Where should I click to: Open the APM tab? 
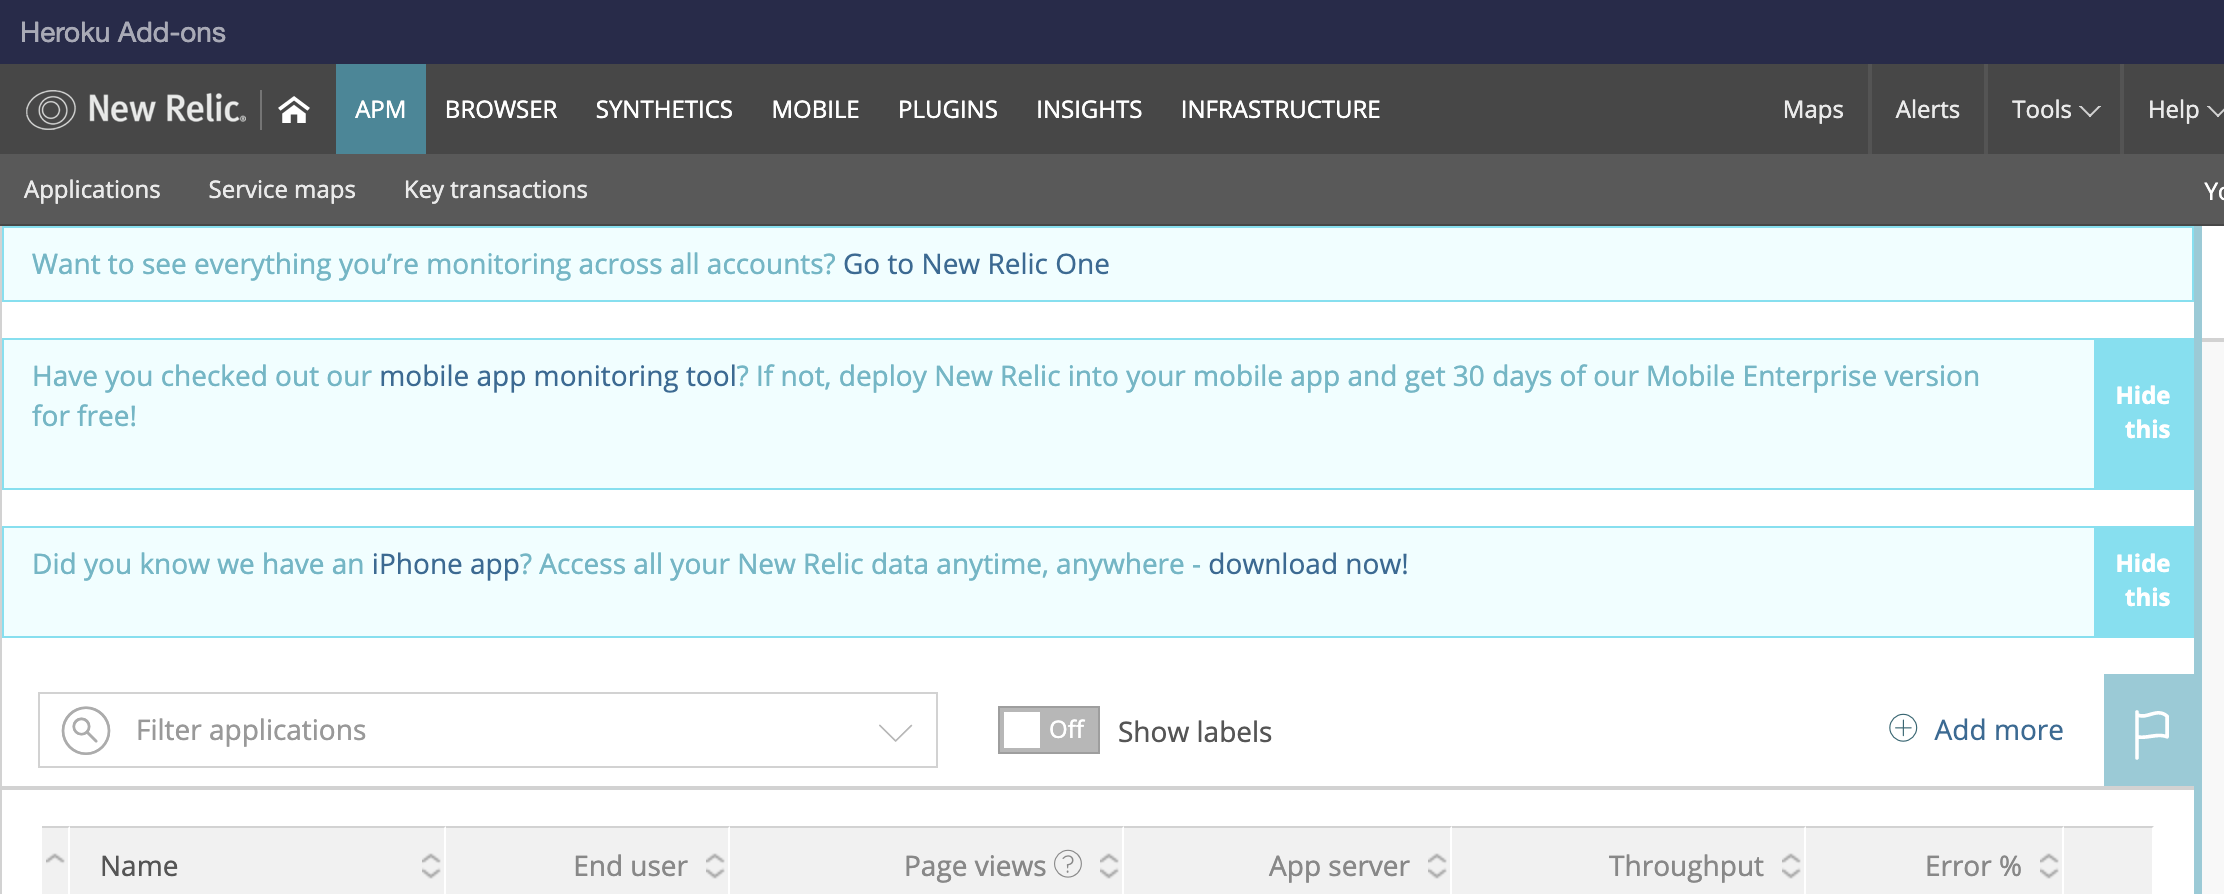[381, 109]
